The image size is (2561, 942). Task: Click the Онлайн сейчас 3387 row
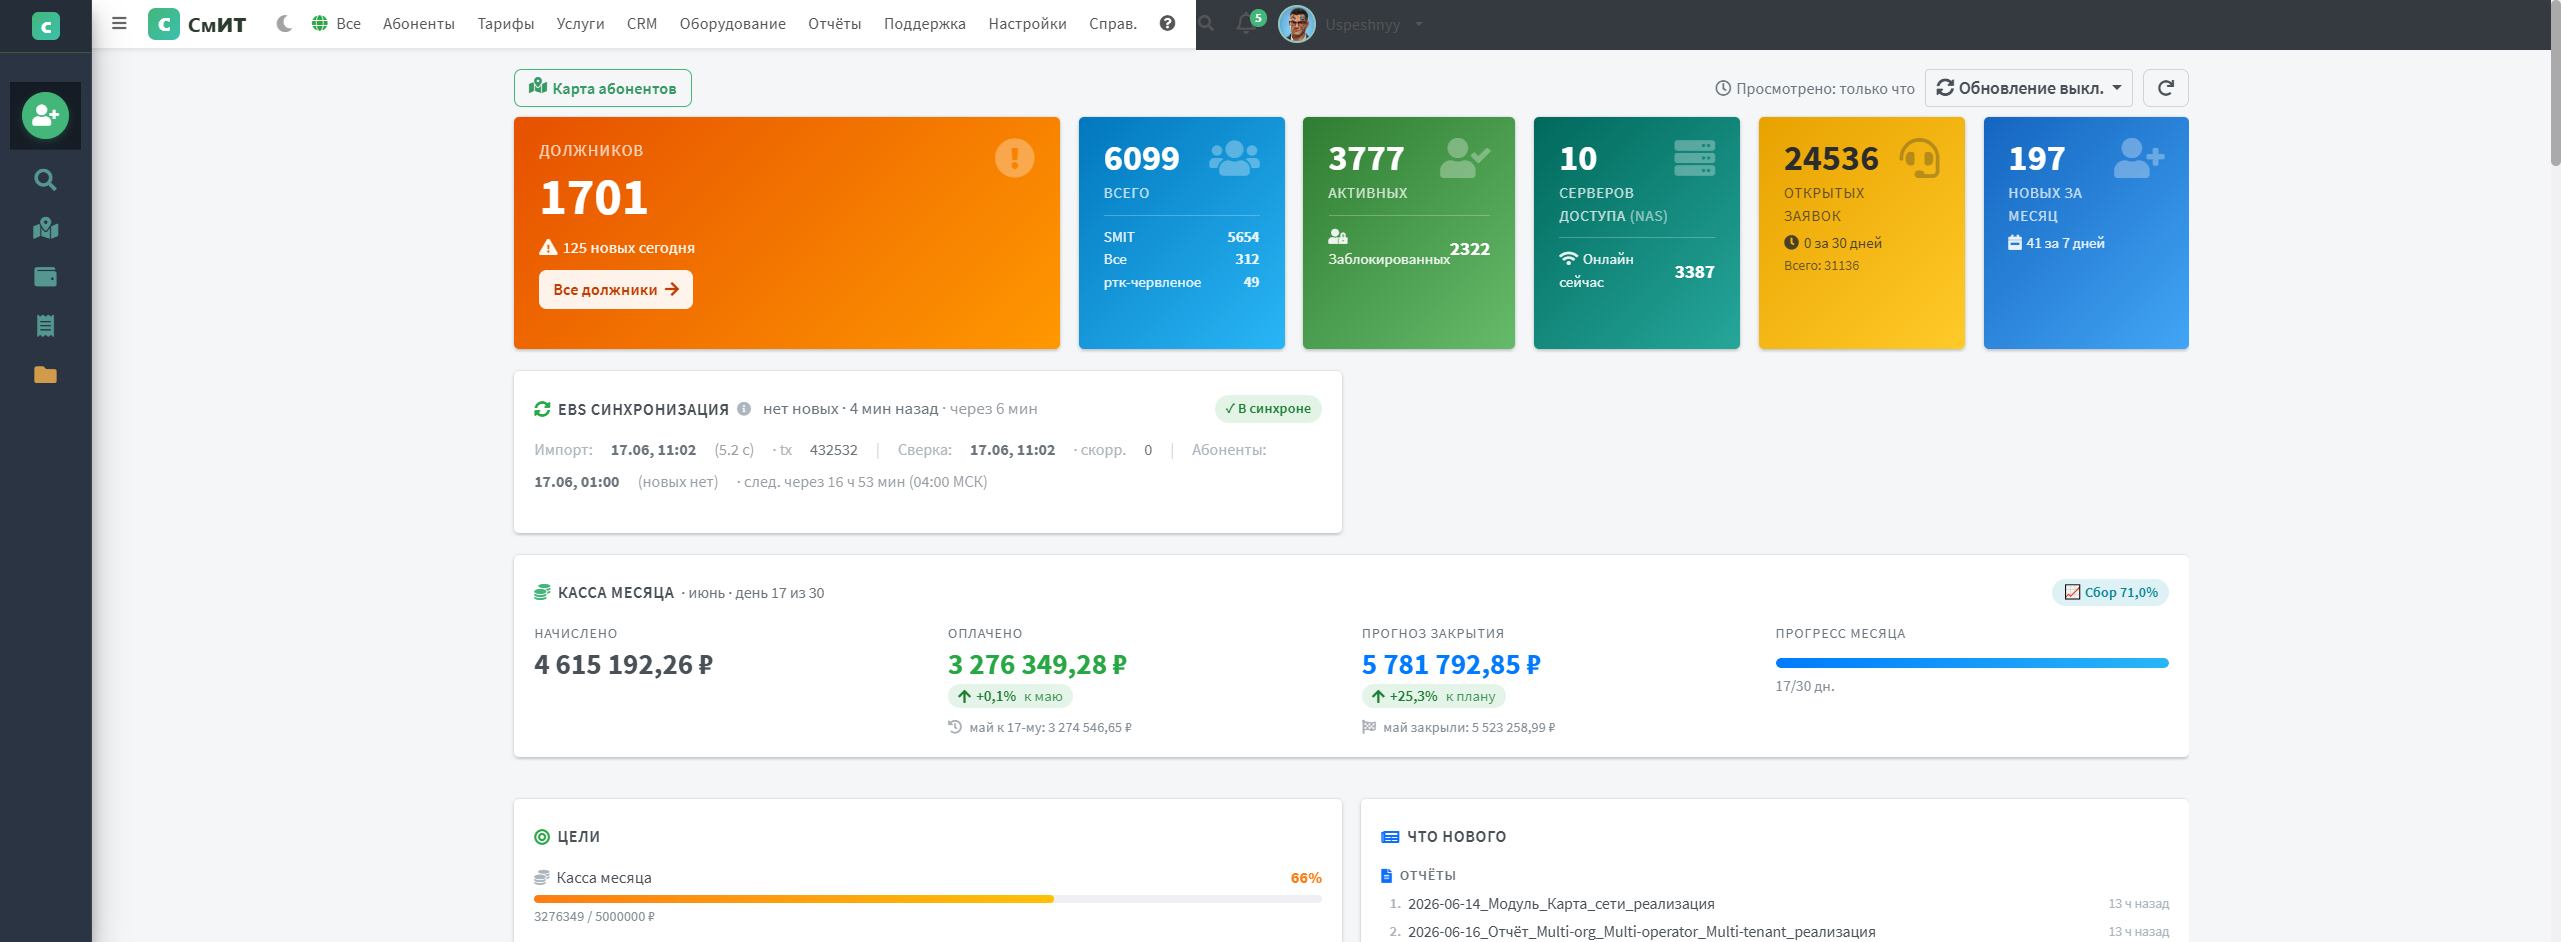coord(1637,271)
